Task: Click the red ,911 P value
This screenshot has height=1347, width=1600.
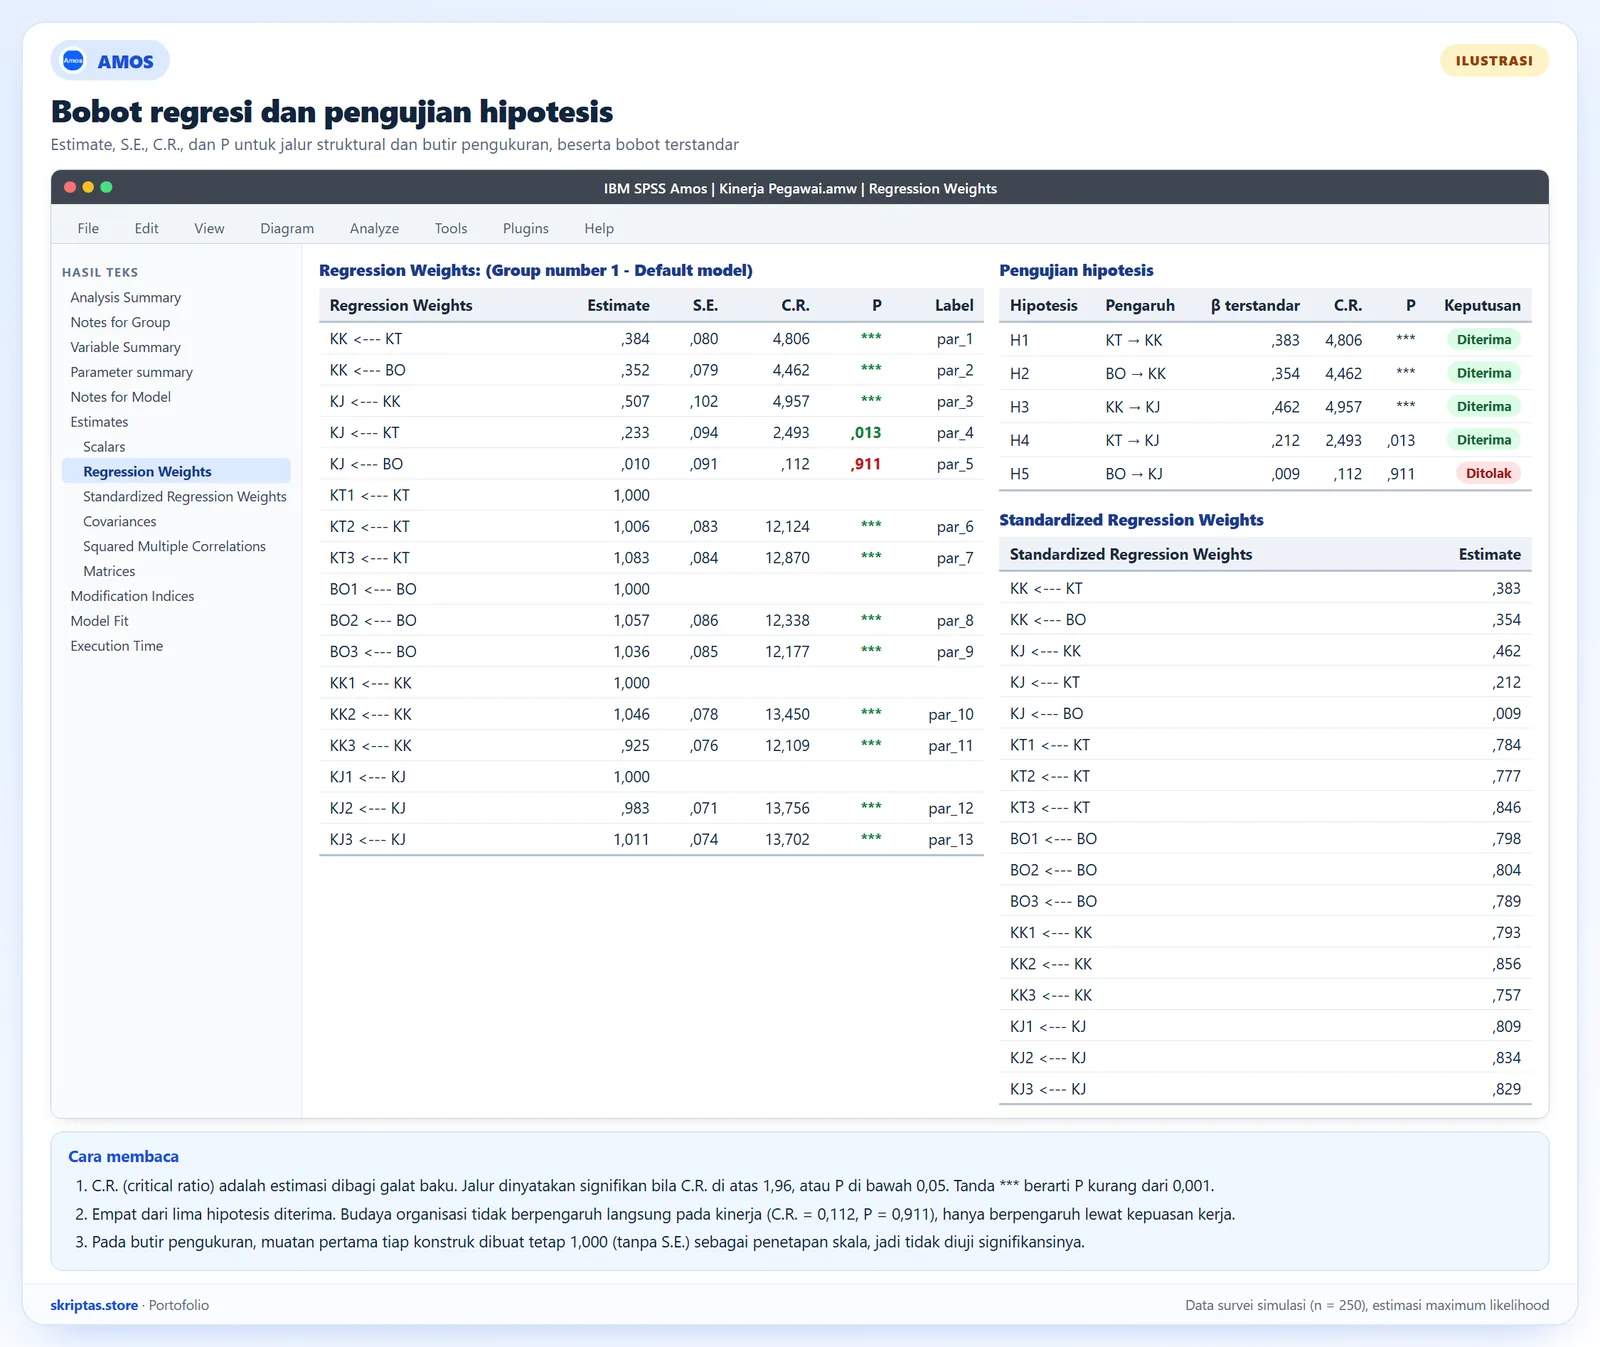Action: [x=866, y=464]
